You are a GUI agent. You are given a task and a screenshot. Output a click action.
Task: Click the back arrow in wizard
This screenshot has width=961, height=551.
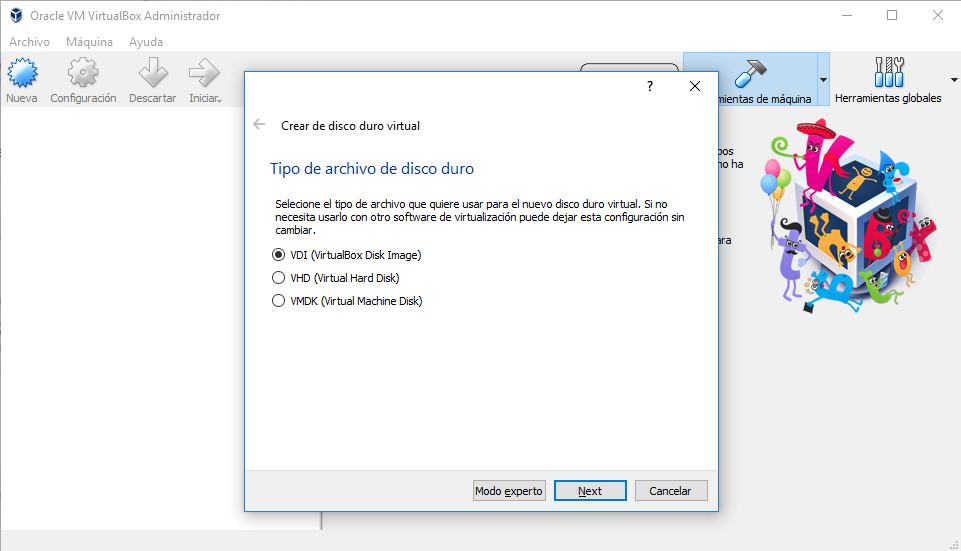click(260, 125)
